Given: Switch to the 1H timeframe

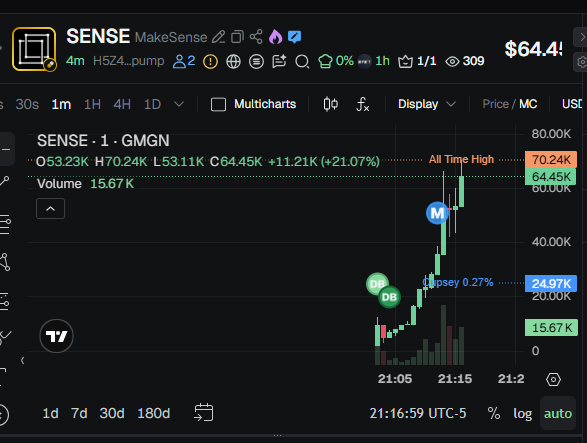Looking at the screenshot, I should 92,104.
